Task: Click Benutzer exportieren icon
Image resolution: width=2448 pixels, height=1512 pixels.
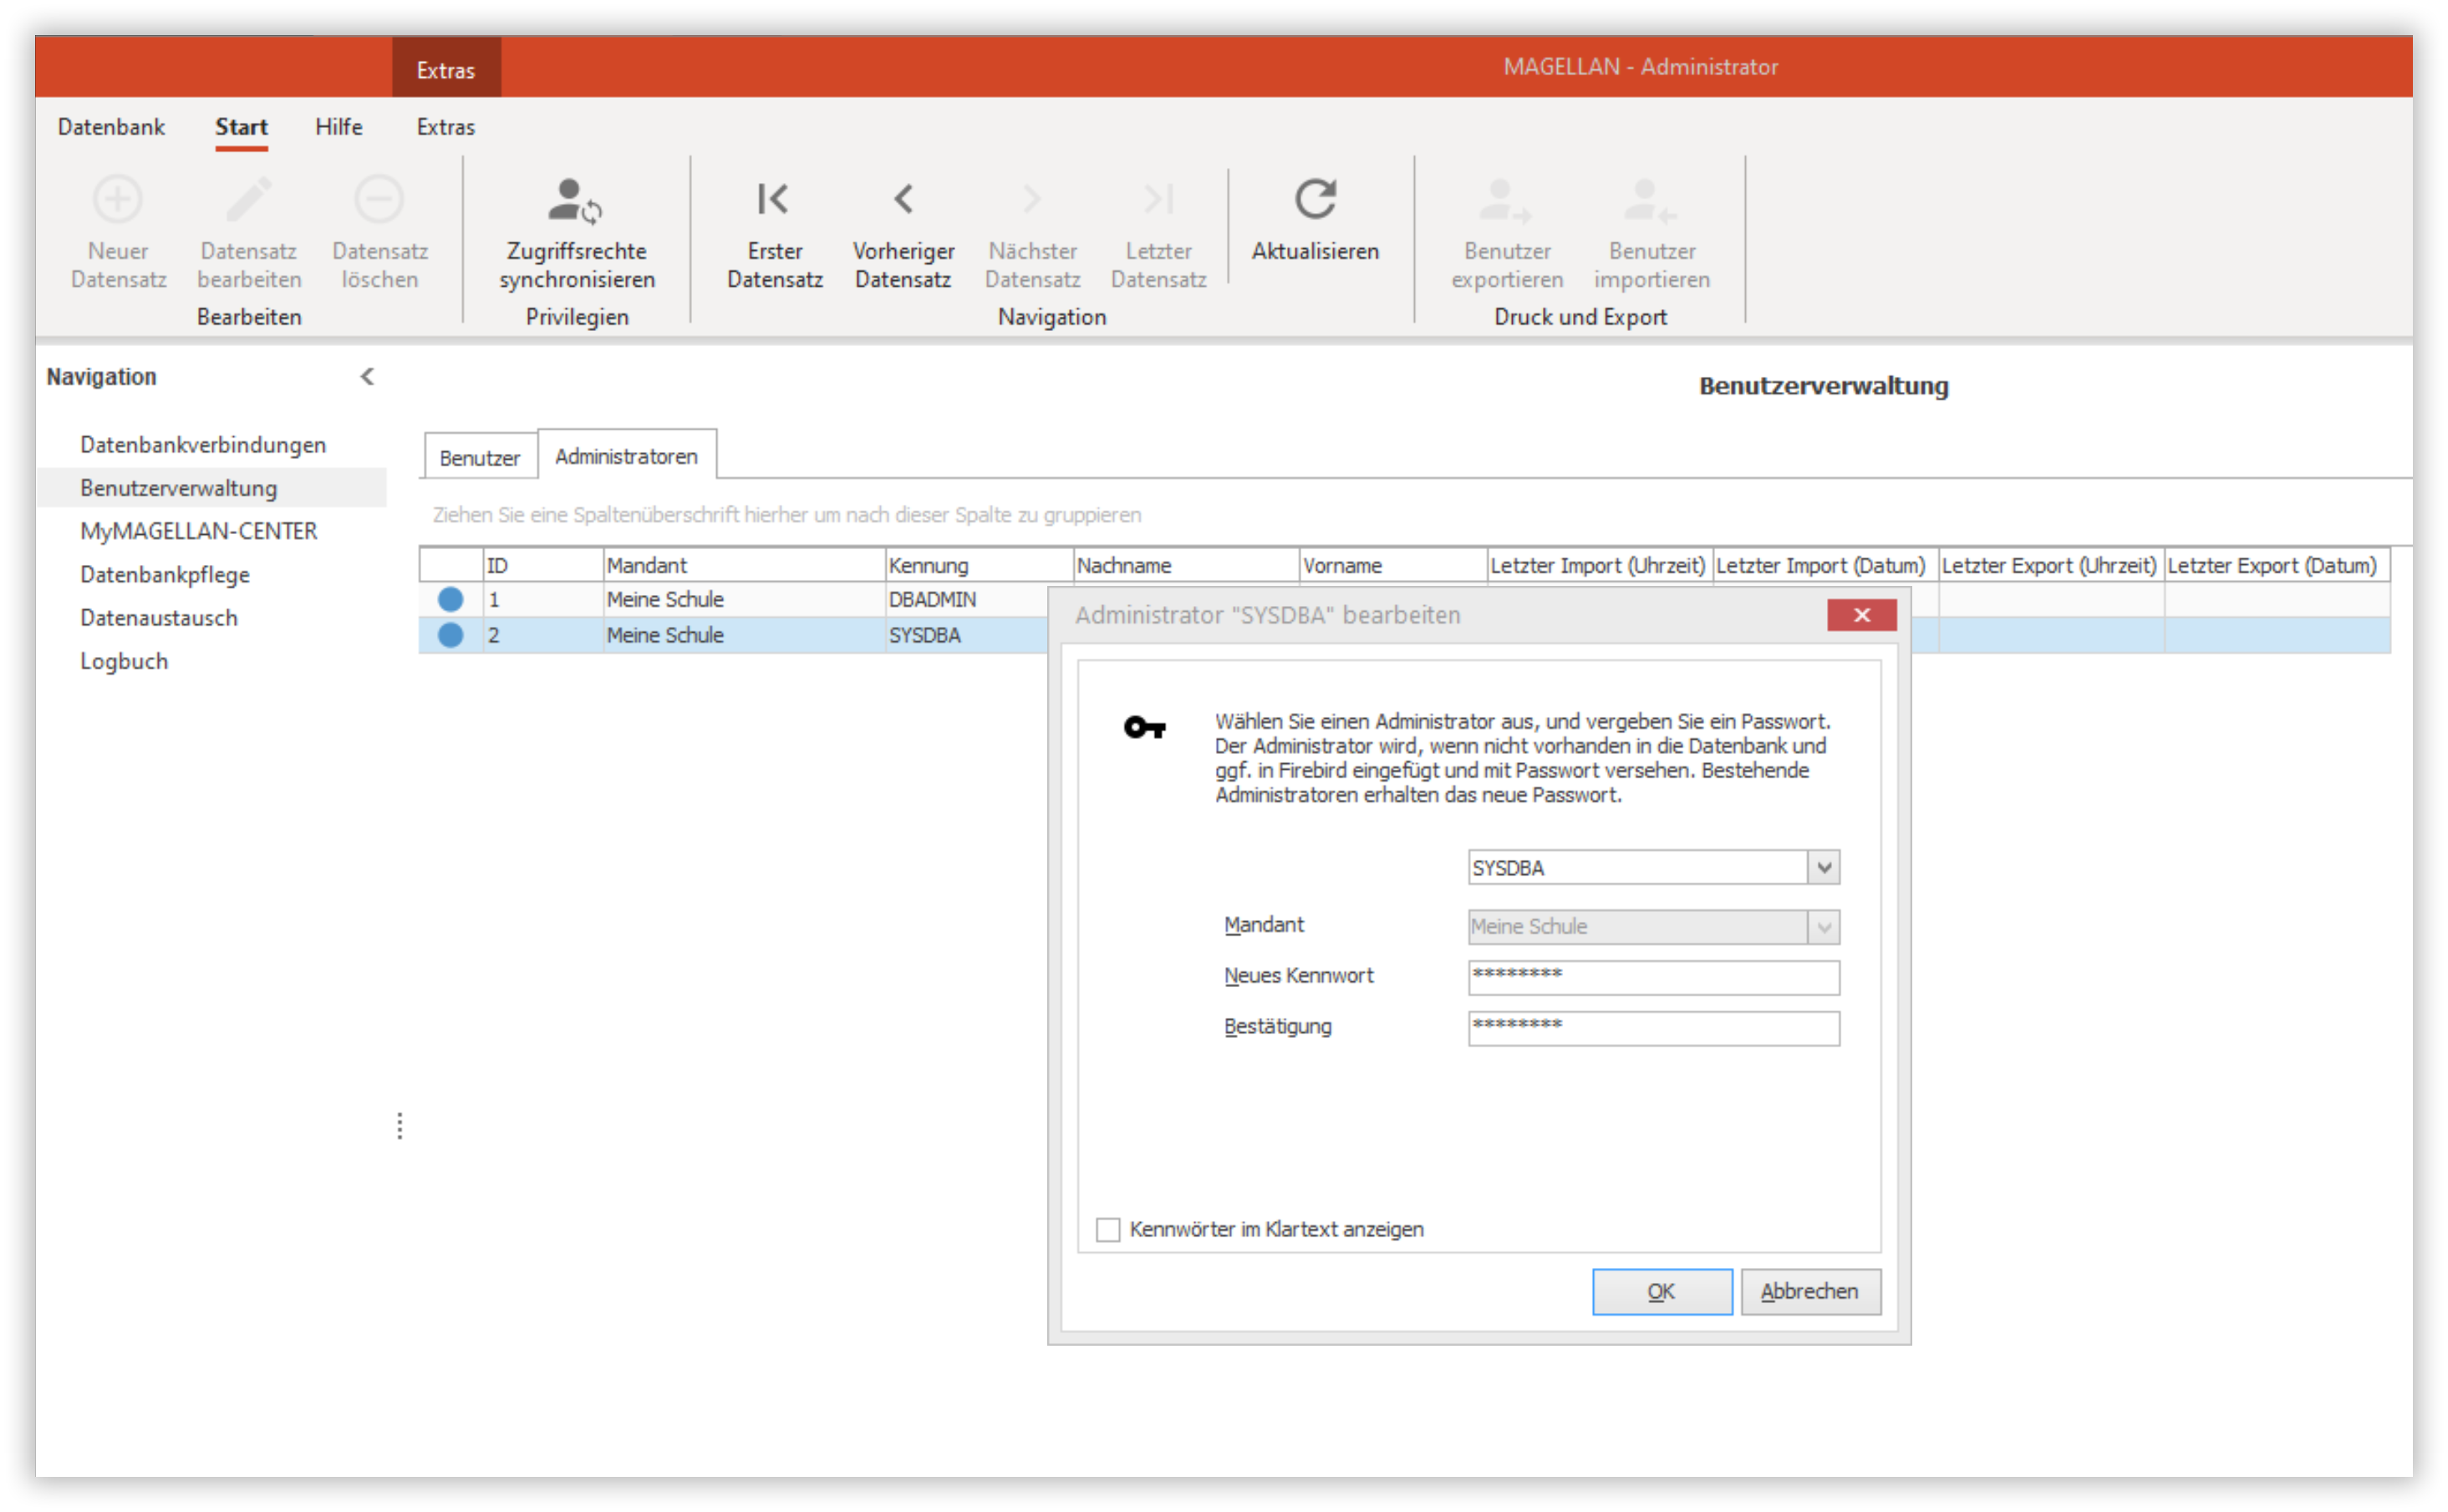Action: pyautogui.click(x=1505, y=200)
